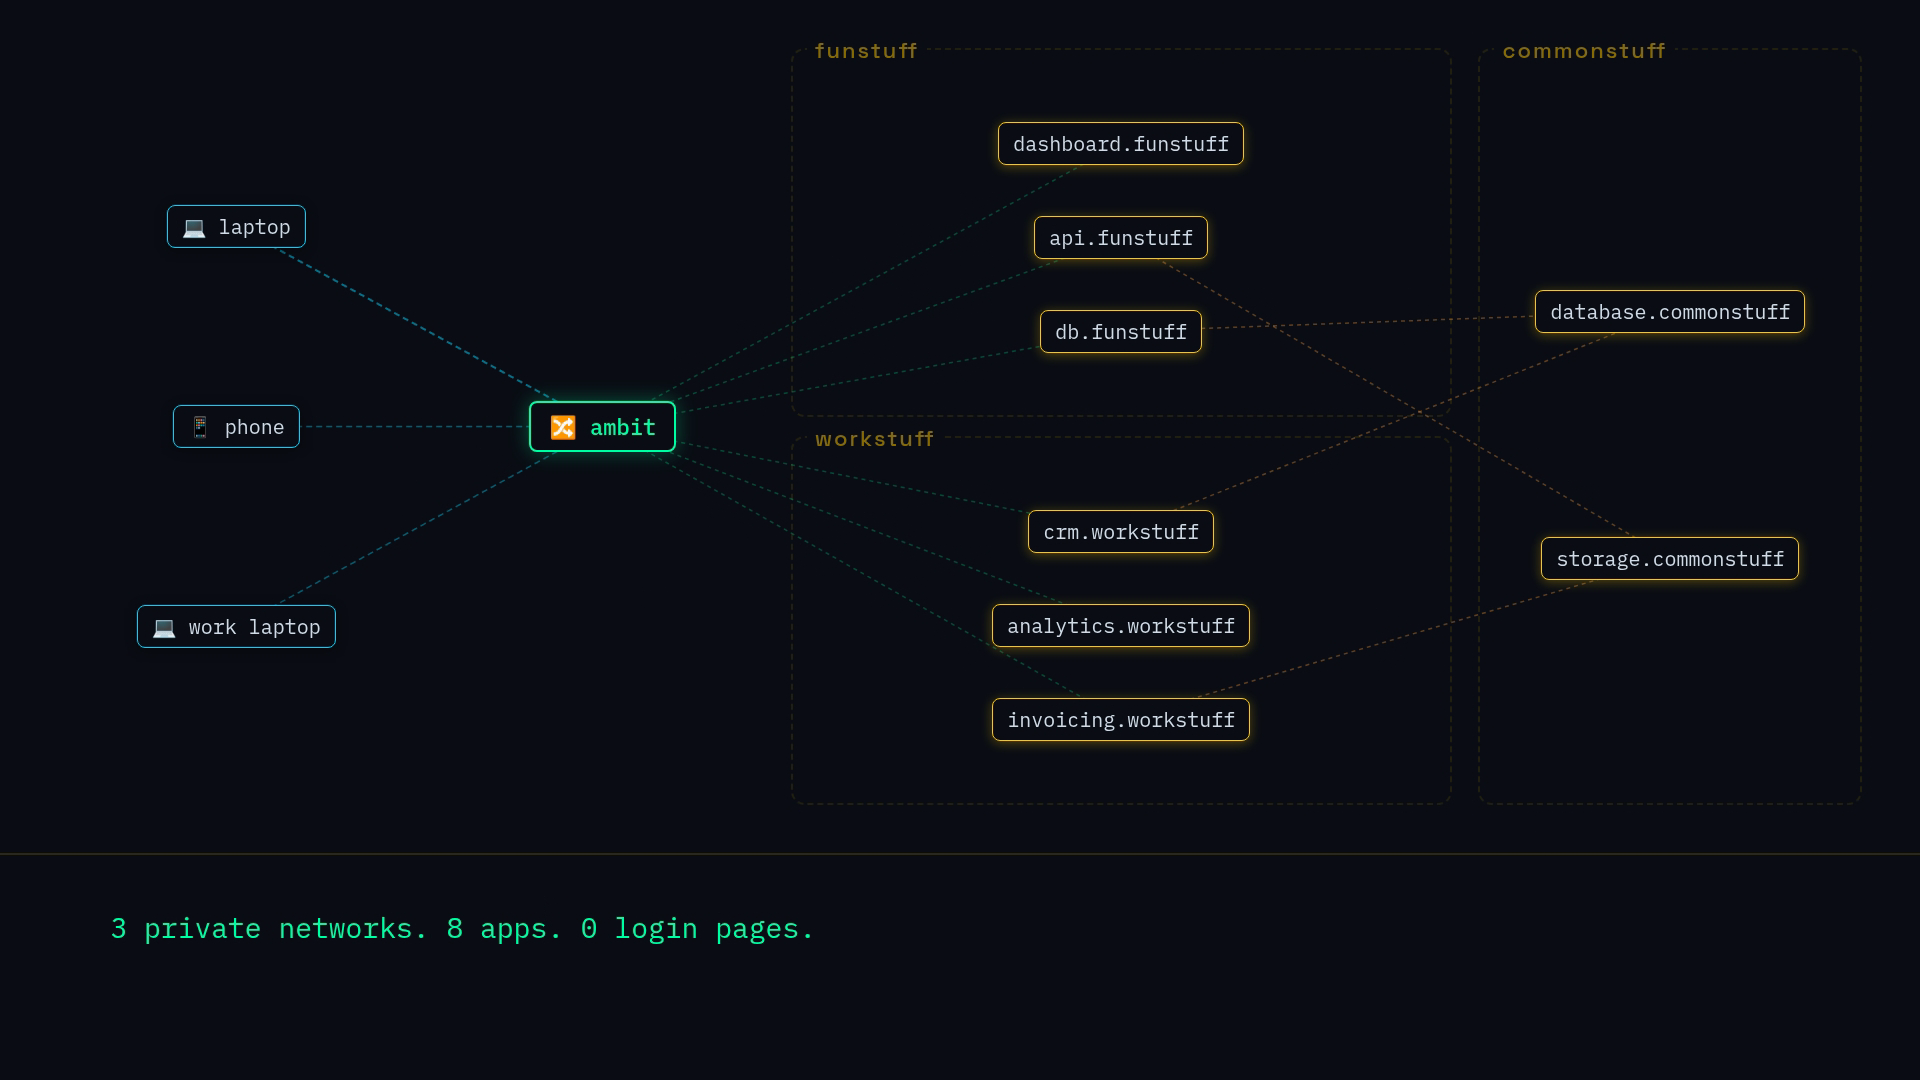This screenshot has width=1920, height=1080.
Task: Click the laptop device label text
Action: point(254,227)
